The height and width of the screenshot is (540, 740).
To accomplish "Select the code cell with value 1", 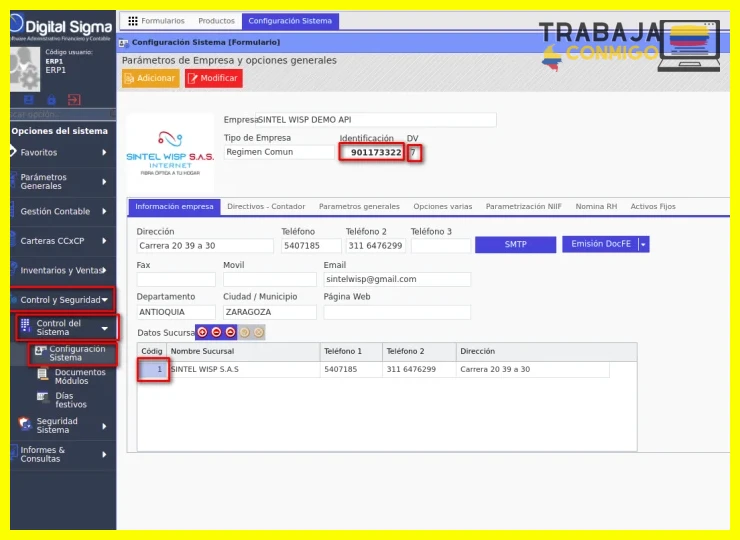I will point(152,369).
